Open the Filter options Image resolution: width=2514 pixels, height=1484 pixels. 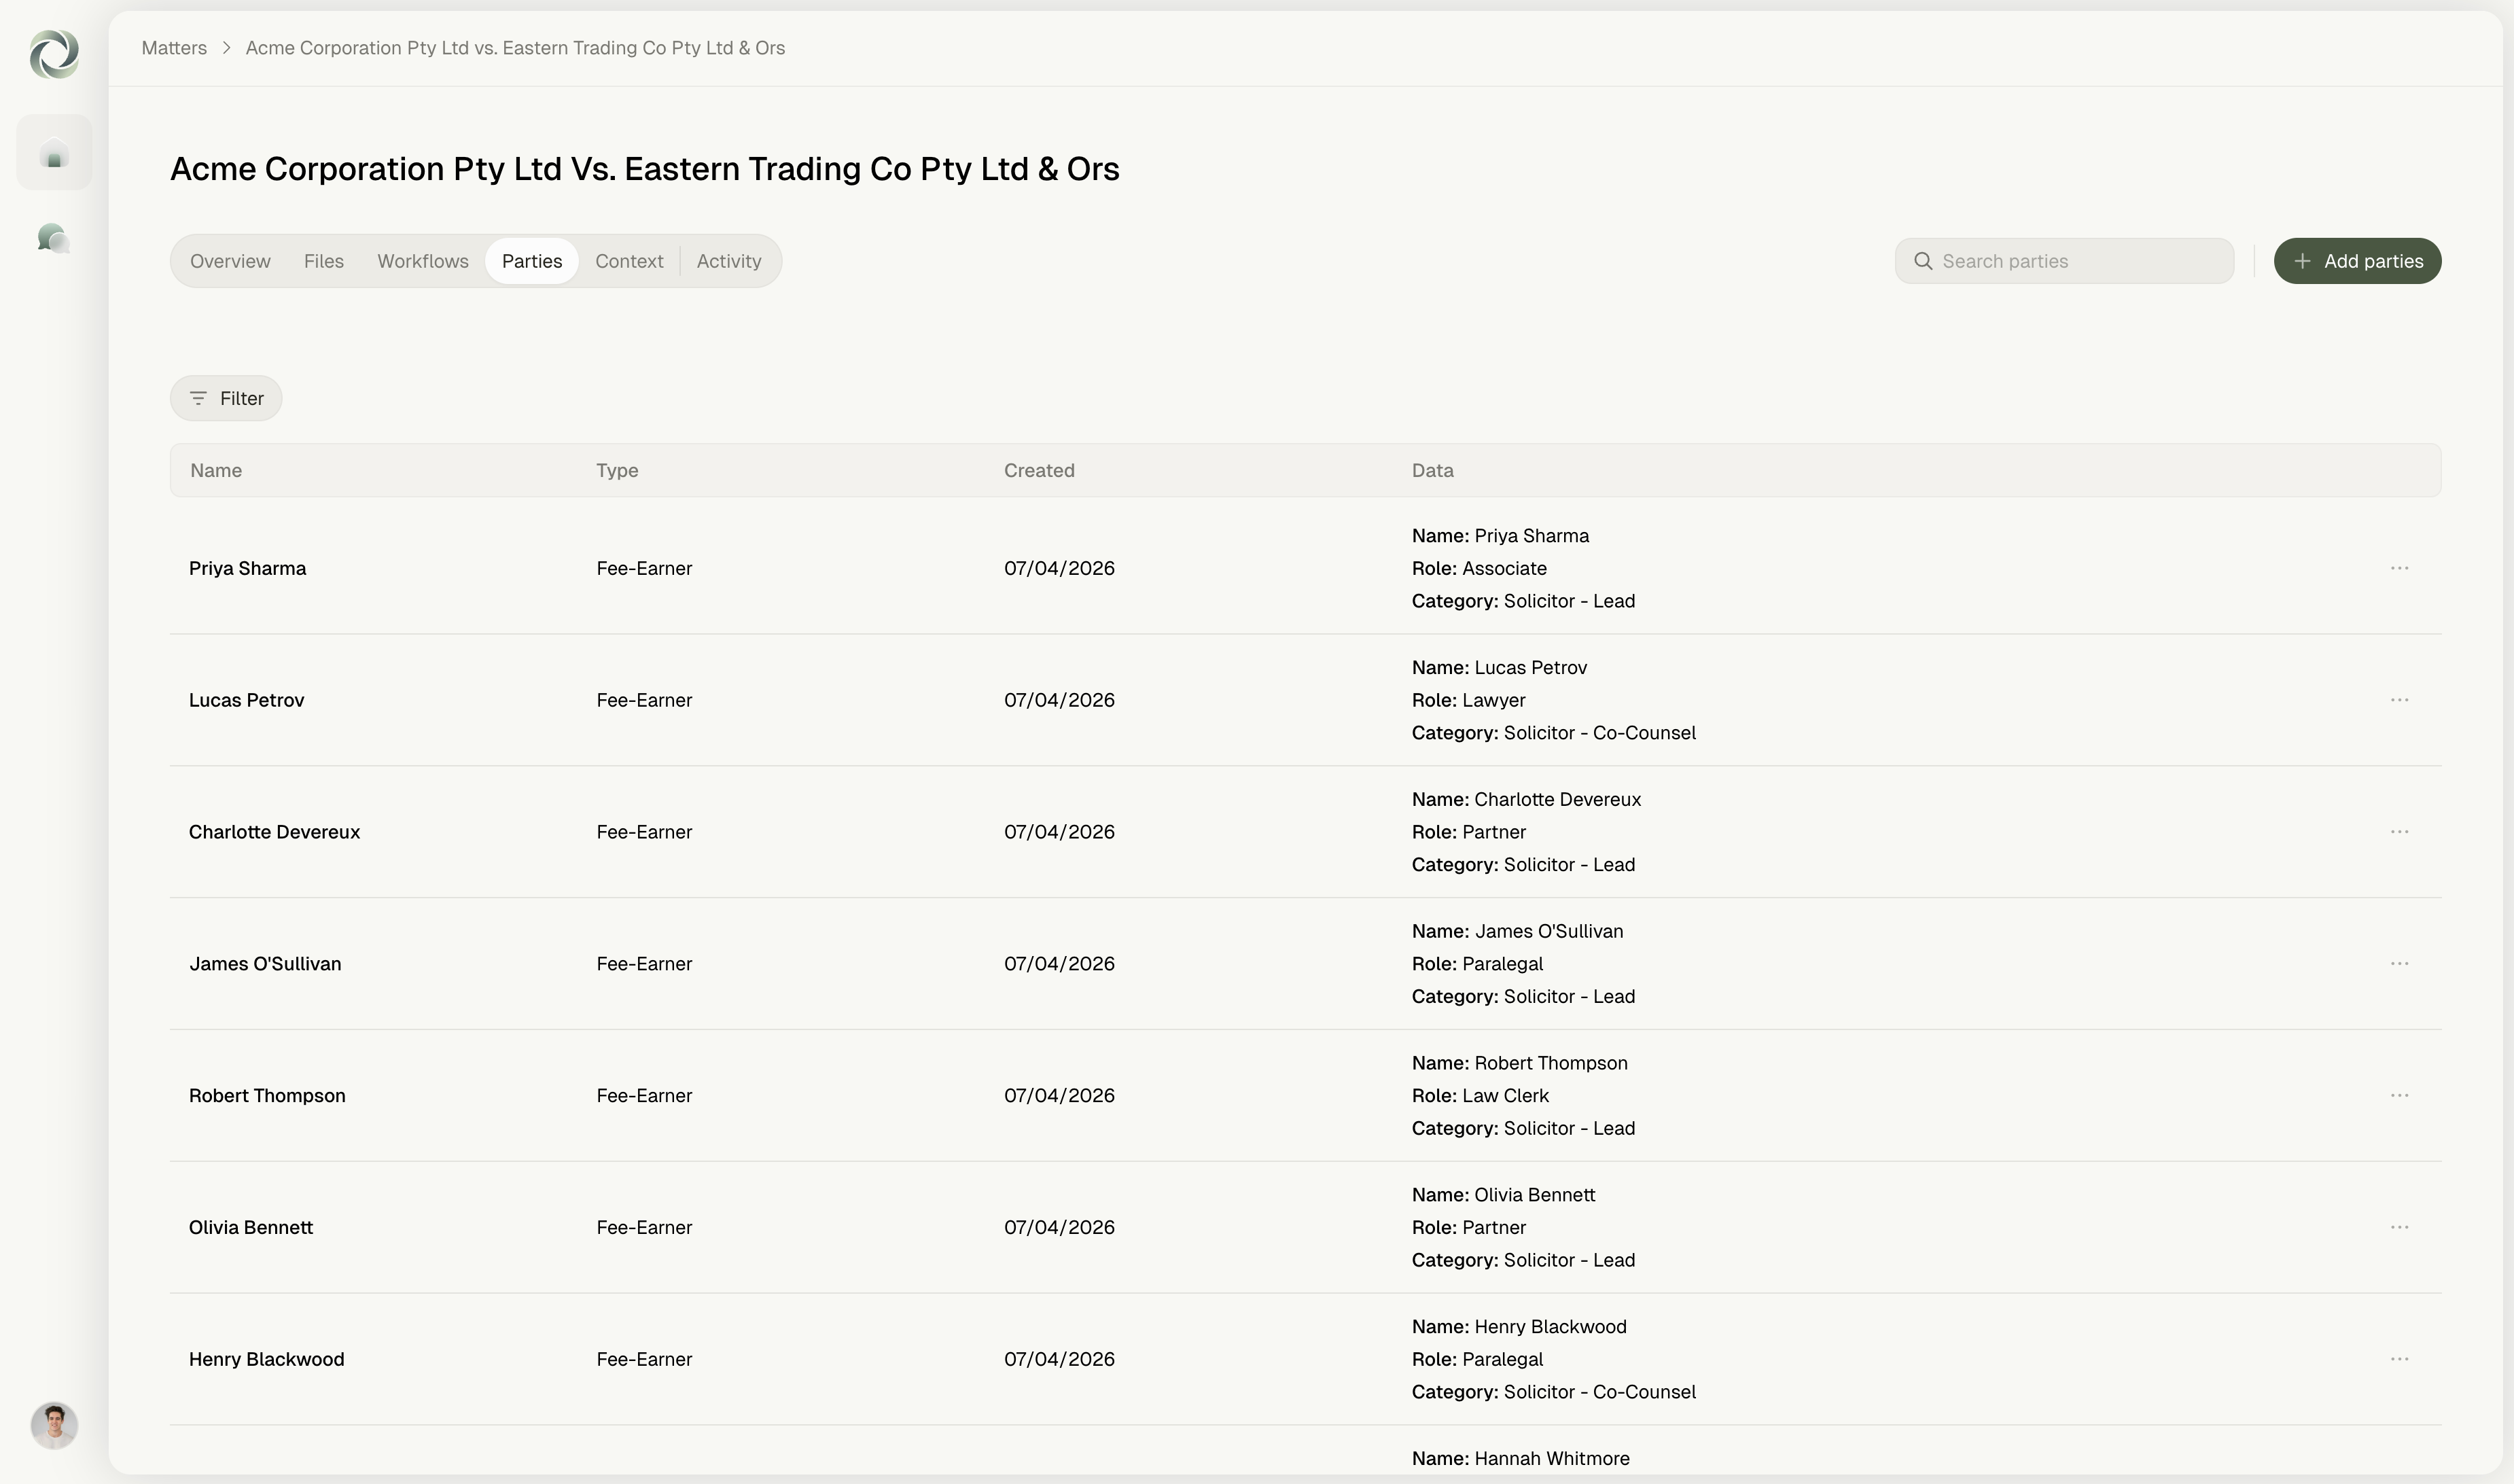(x=226, y=398)
